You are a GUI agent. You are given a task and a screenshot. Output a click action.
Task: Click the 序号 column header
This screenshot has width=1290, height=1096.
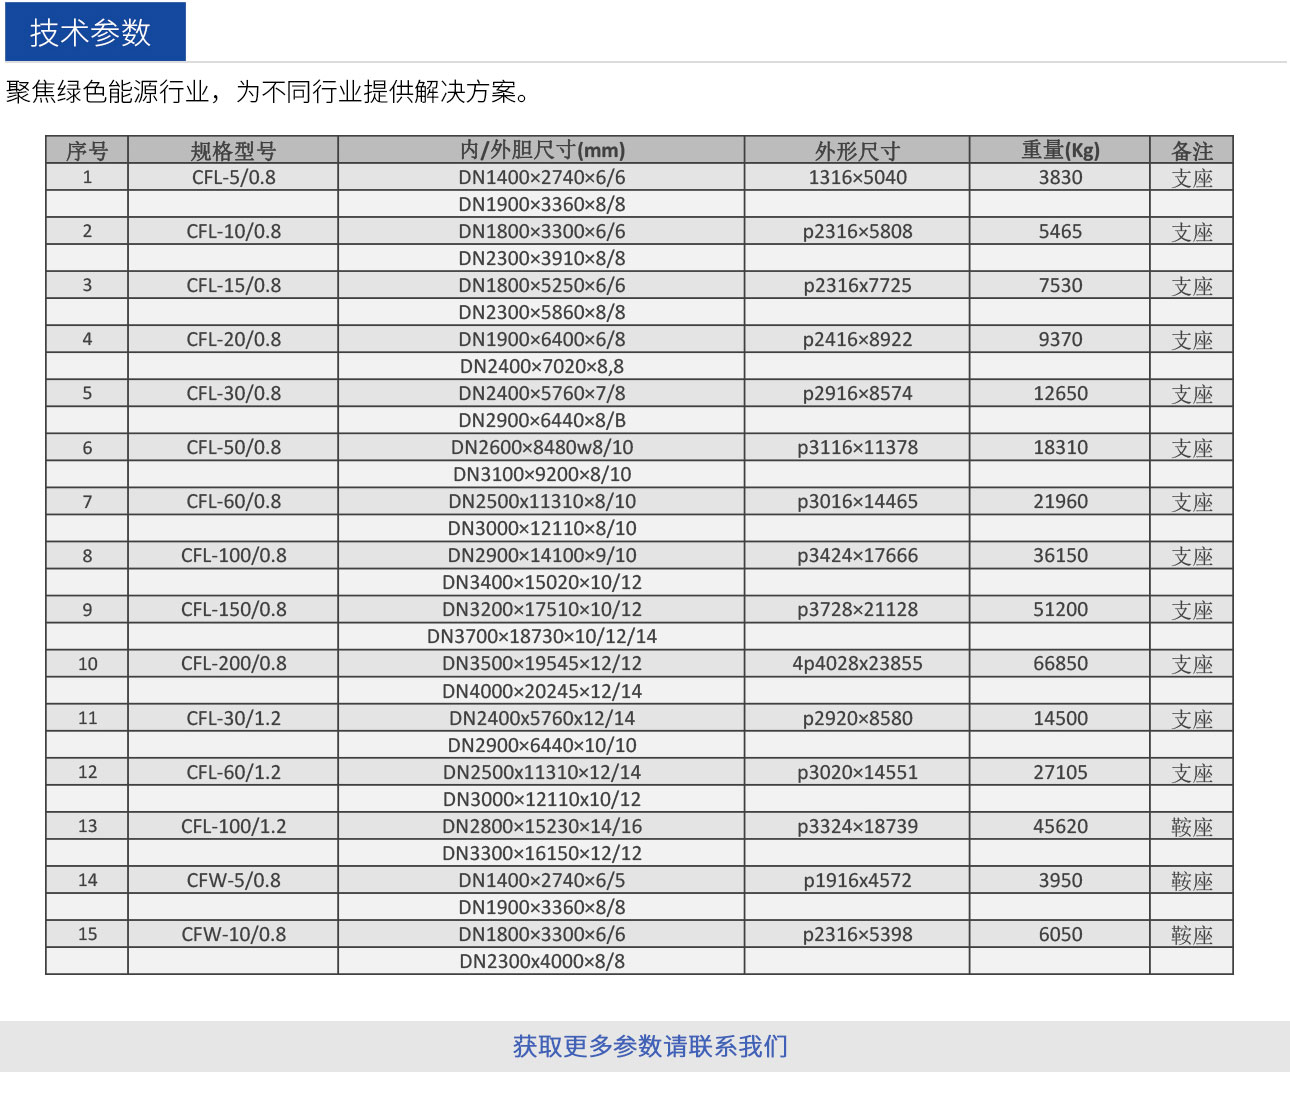(87, 151)
